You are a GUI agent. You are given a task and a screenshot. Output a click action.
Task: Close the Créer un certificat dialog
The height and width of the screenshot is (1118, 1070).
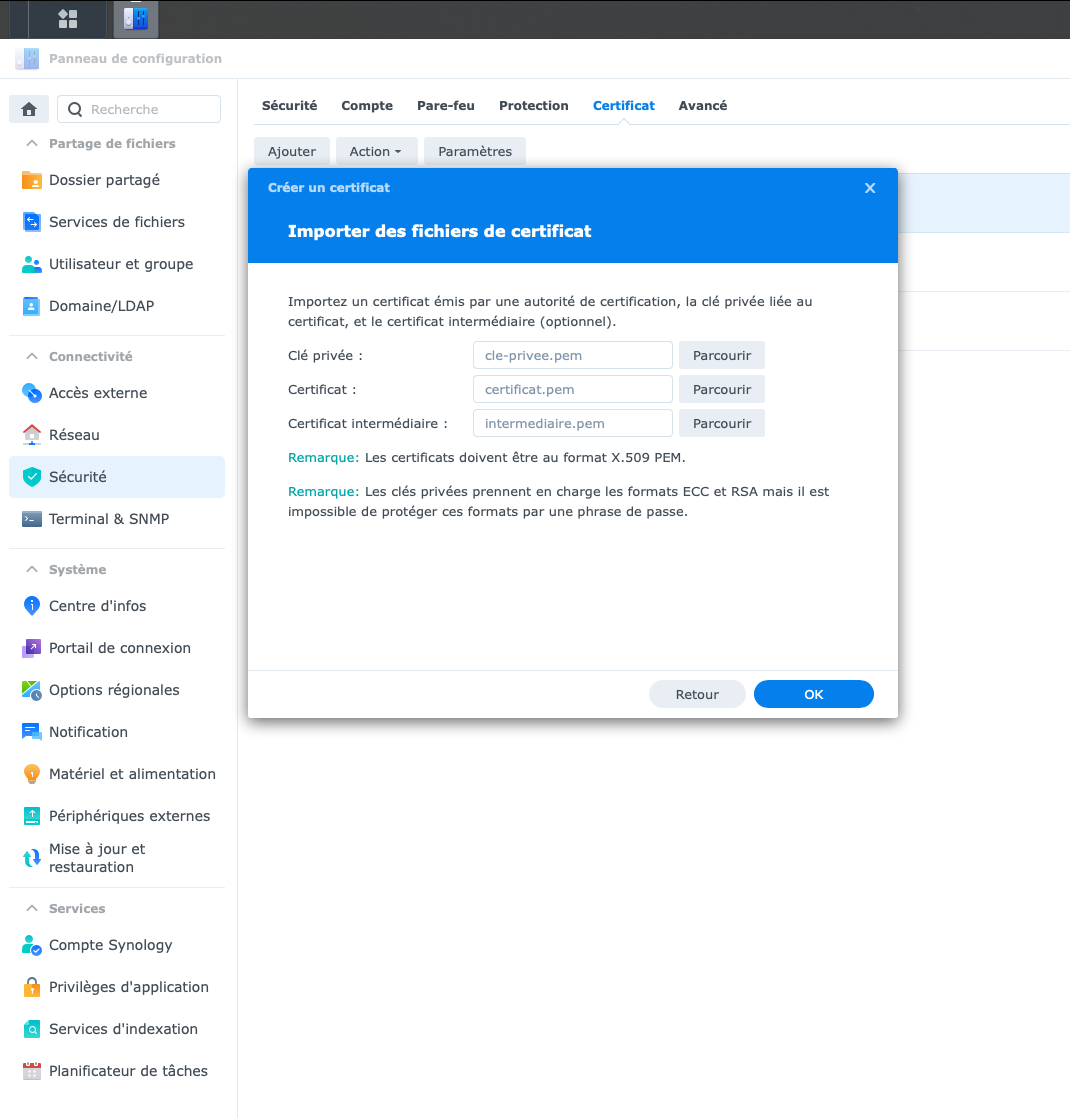pos(870,188)
